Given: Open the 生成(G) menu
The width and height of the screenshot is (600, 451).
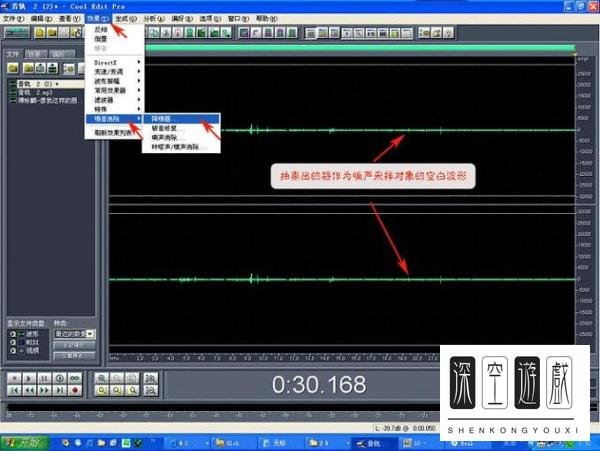Looking at the screenshot, I should 126,18.
